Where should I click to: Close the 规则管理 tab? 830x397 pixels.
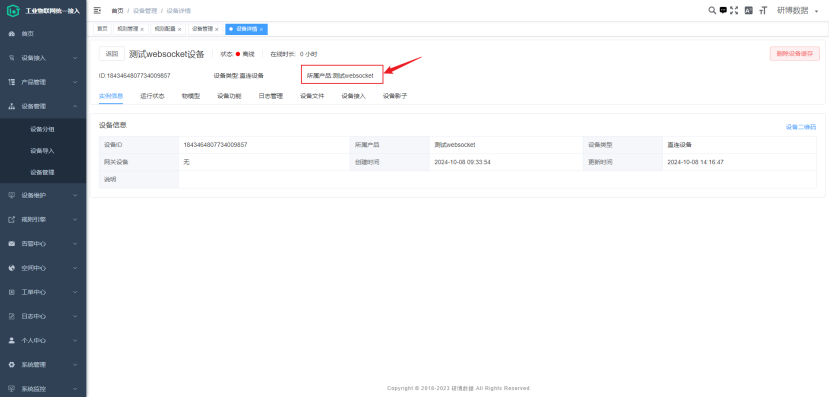[x=142, y=30]
